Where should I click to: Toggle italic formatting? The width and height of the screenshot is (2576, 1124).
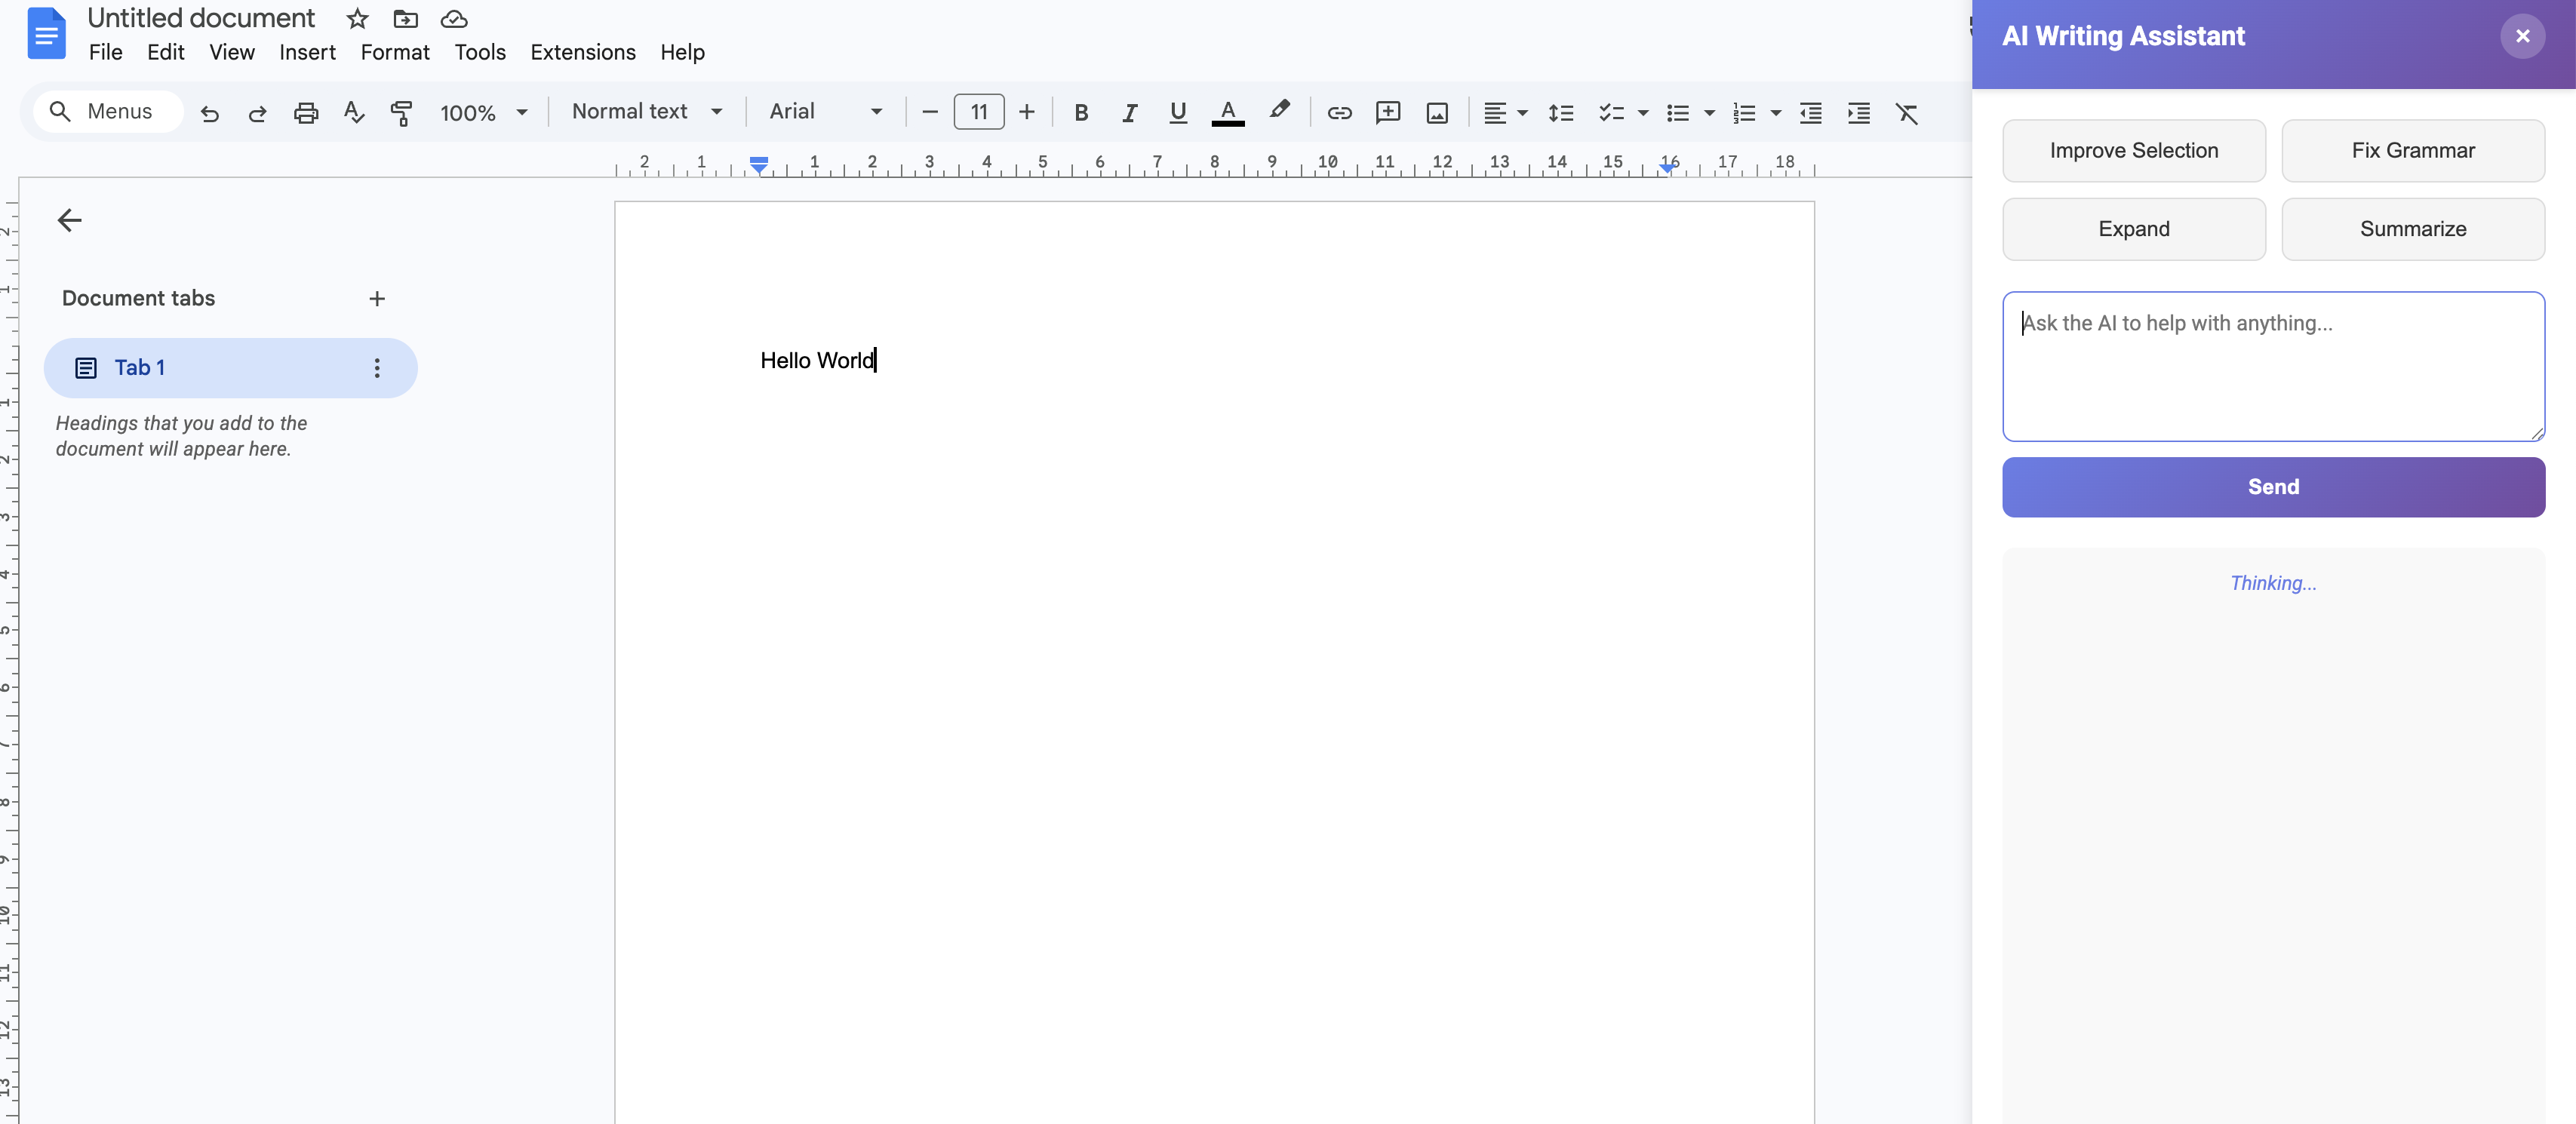(1129, 112)
